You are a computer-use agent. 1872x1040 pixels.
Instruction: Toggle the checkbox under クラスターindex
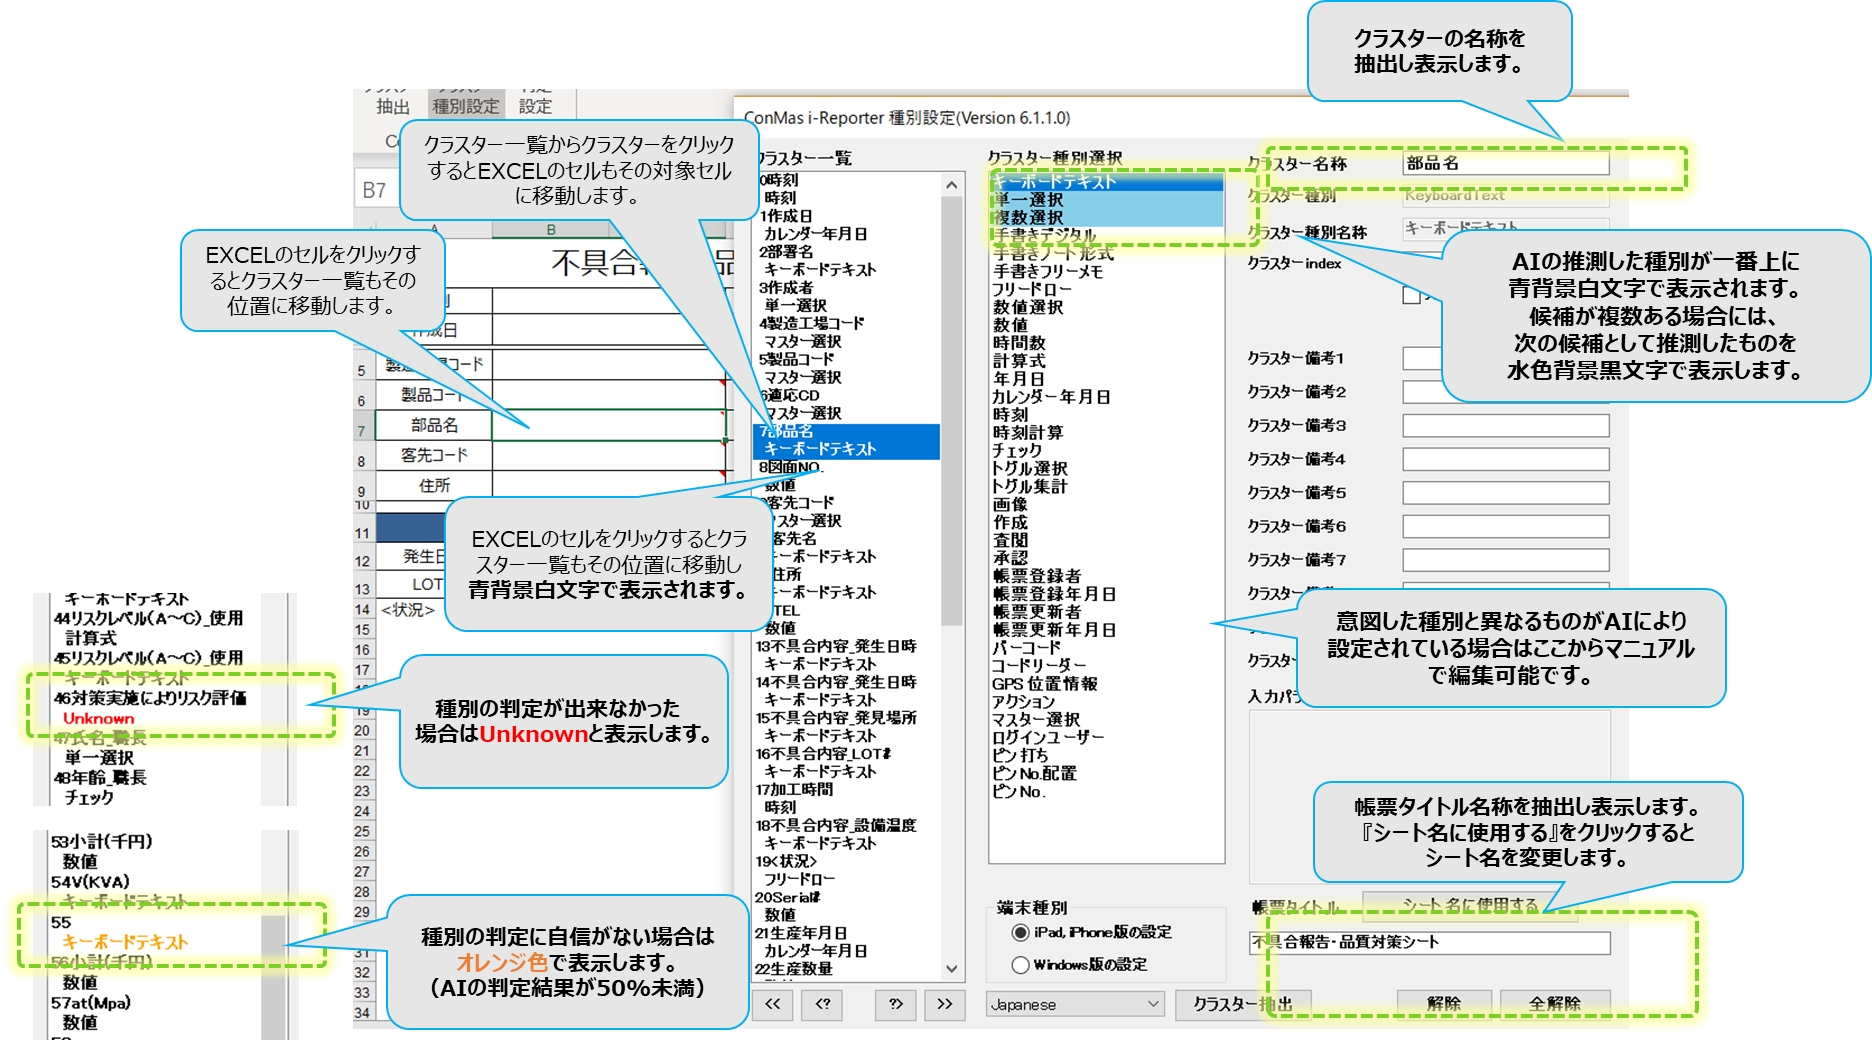pyautogui.click(x=1411, y=295)
